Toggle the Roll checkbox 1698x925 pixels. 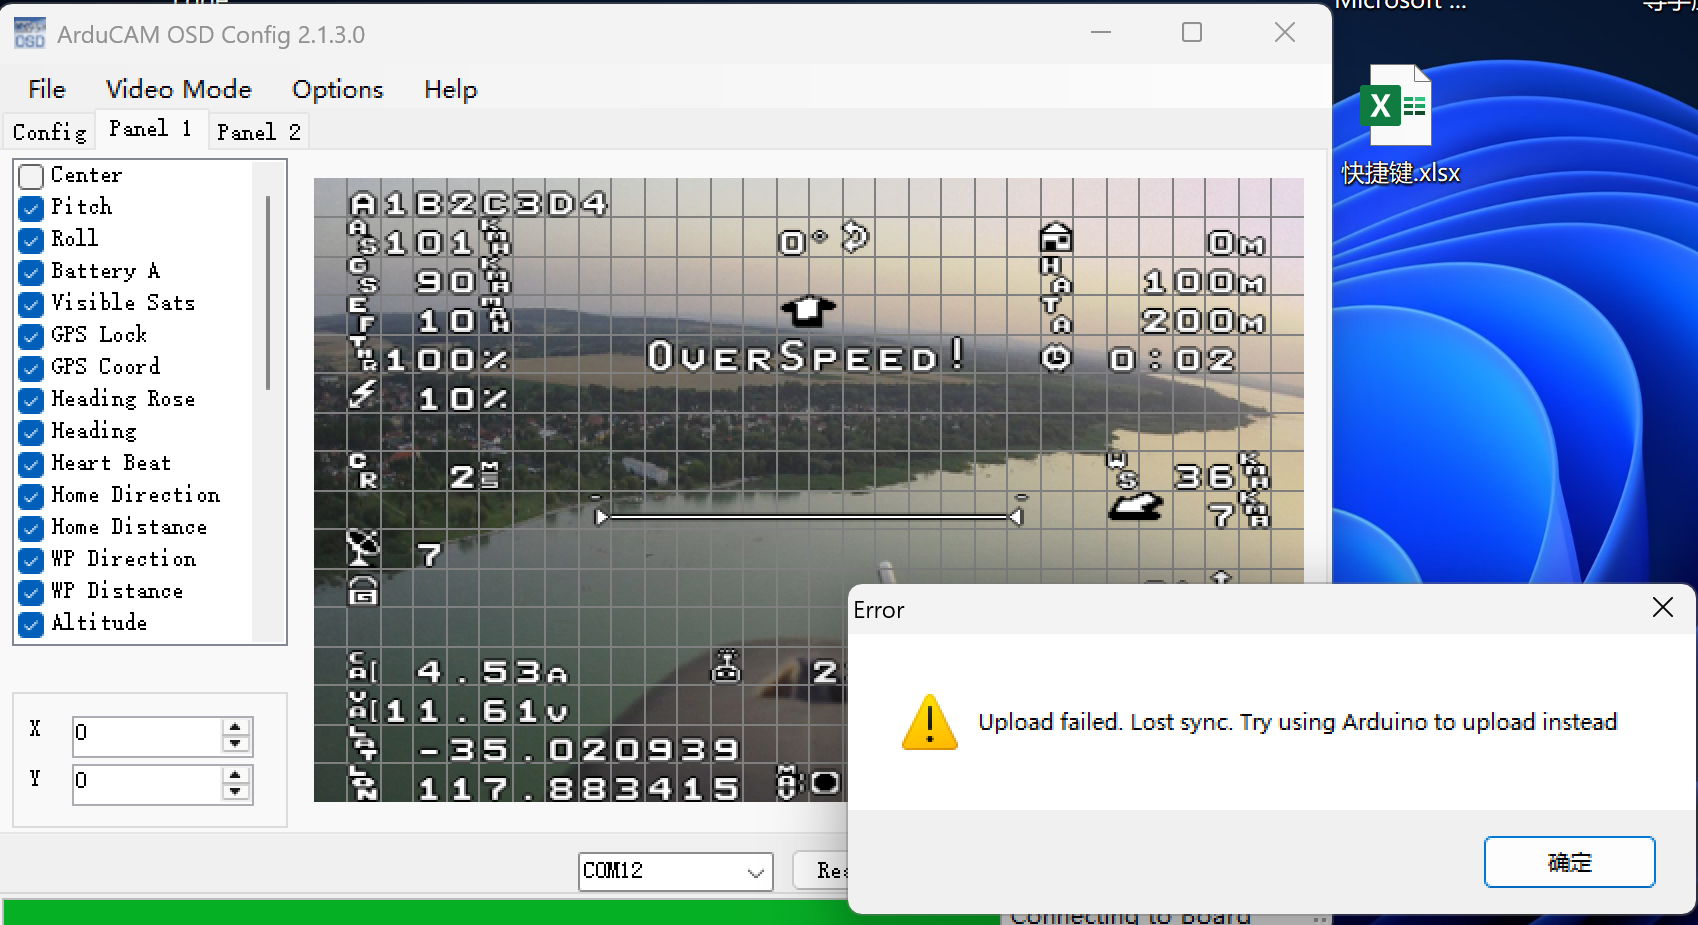pos(31,240)
